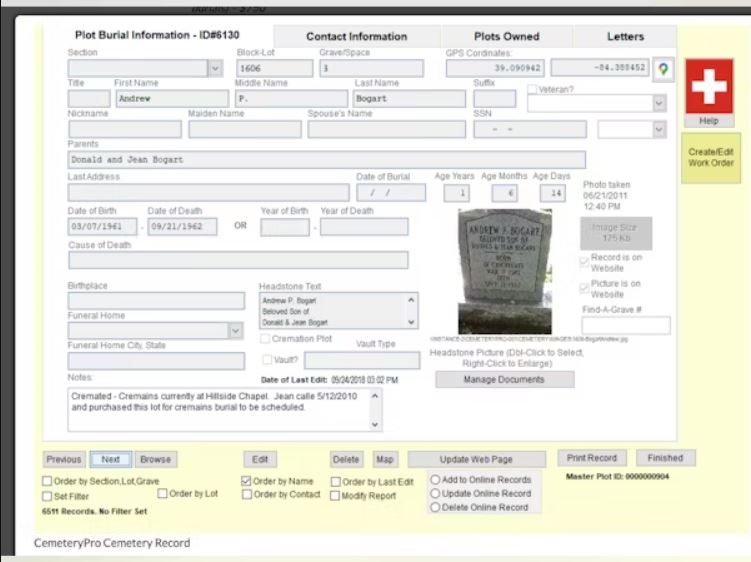Click the Block-Lot field showing 1606
The image size is (751, 562).
click(274, 69)
